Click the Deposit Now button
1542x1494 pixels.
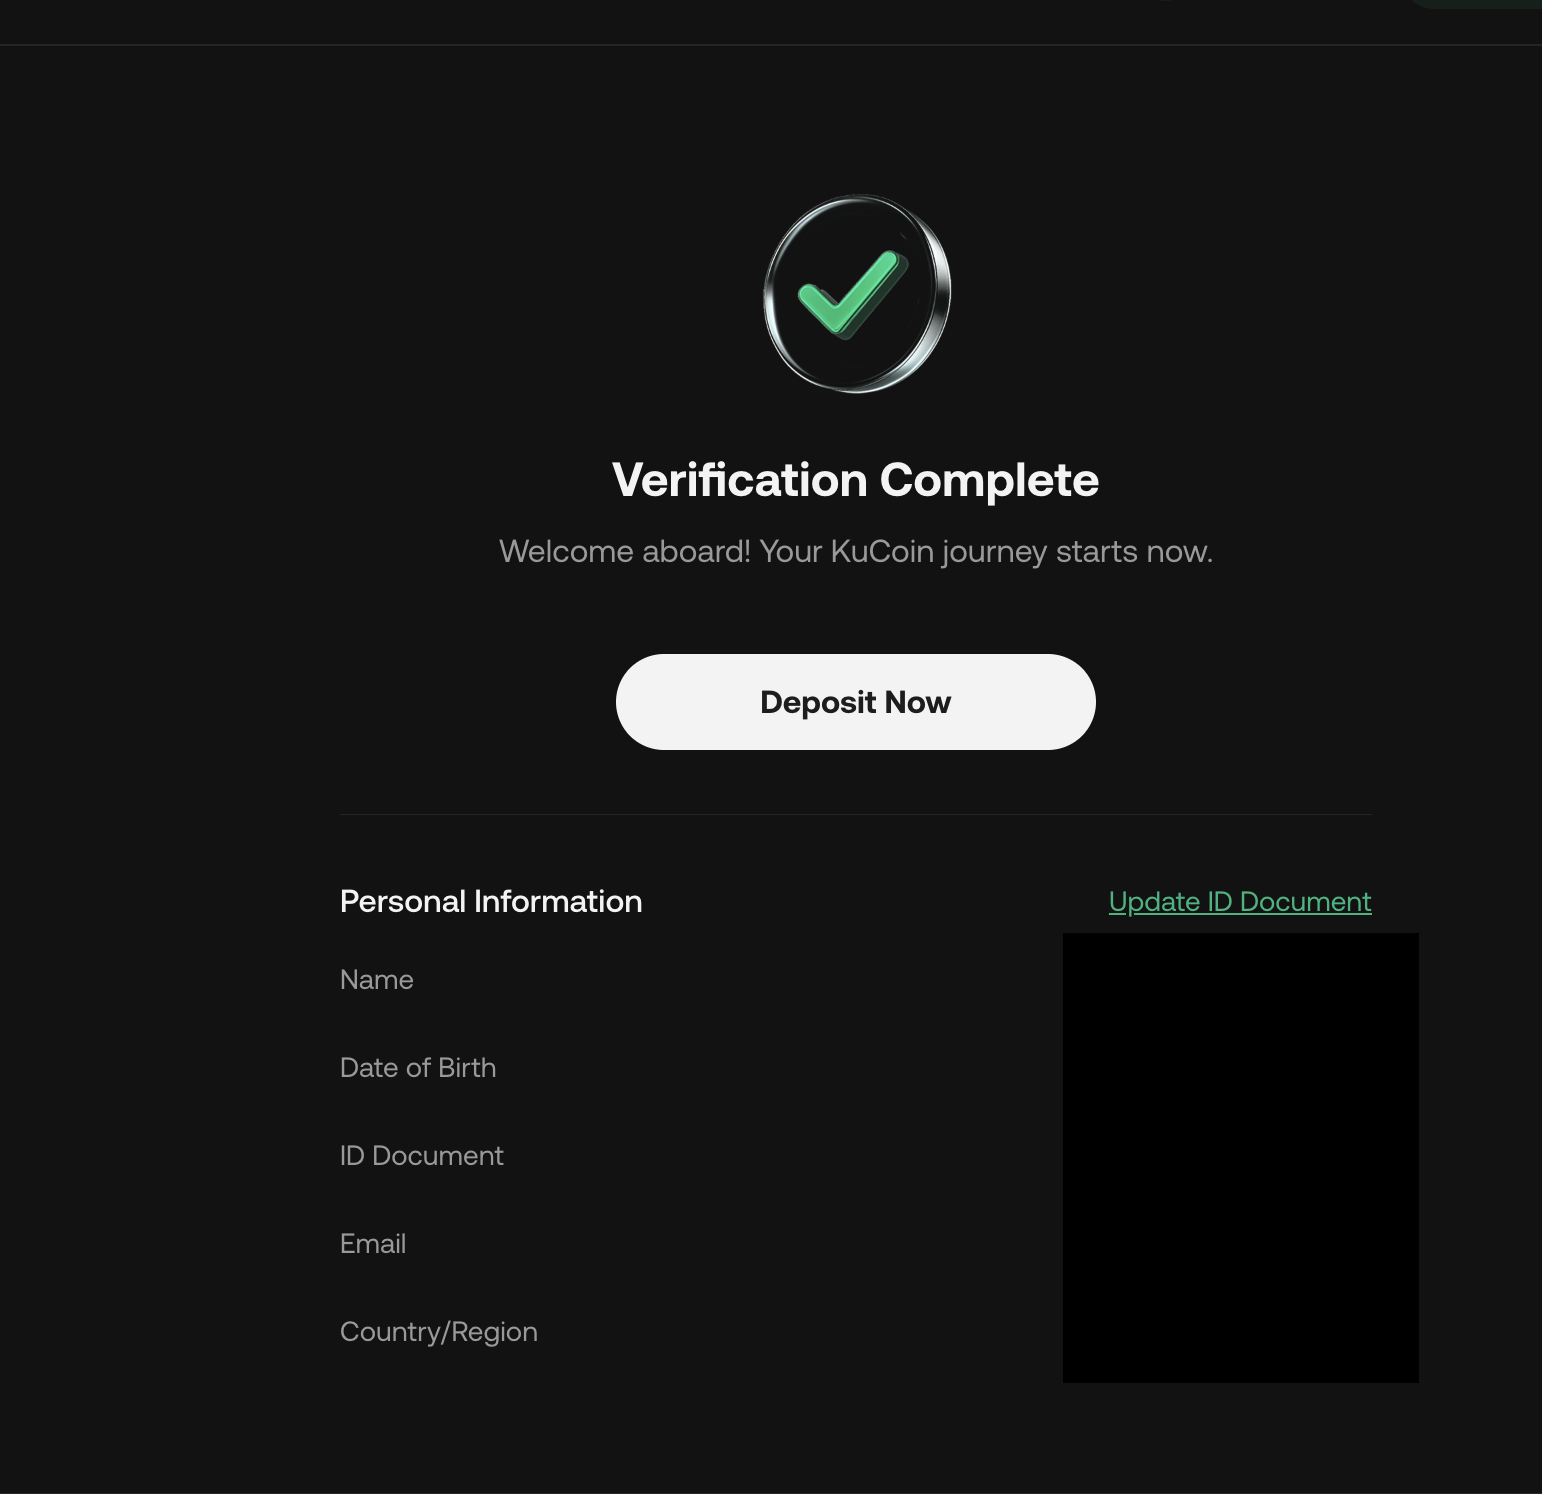[x=855, y=702]
